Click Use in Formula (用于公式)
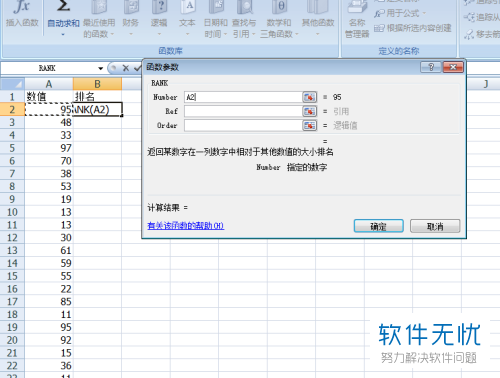 tap(400, 14)
